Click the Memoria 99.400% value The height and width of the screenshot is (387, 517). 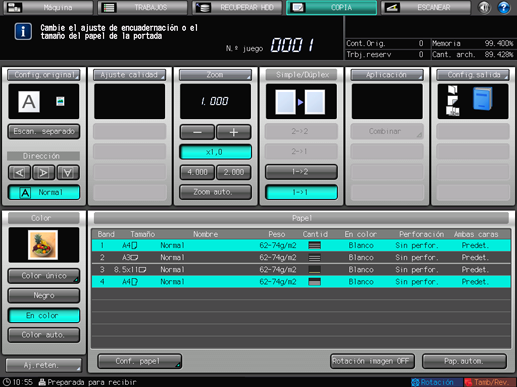pyautogui.click(x=499, y=43)
